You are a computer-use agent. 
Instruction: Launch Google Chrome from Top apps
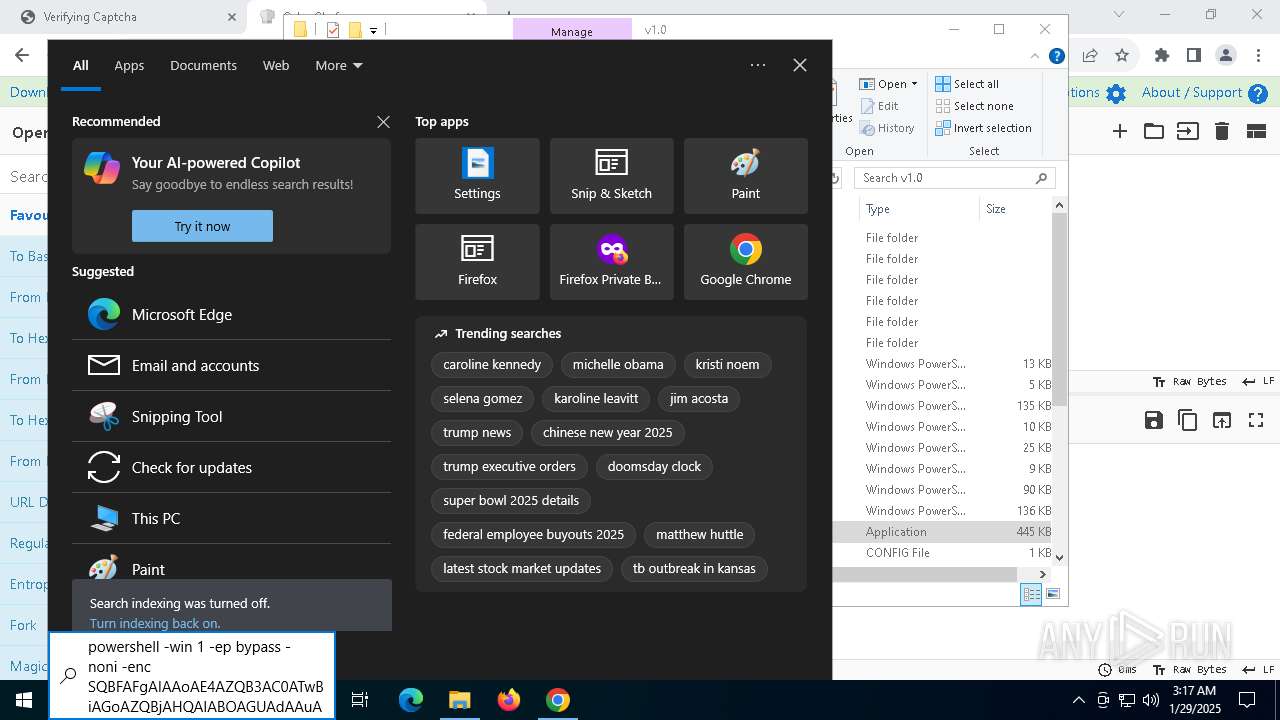745,262
